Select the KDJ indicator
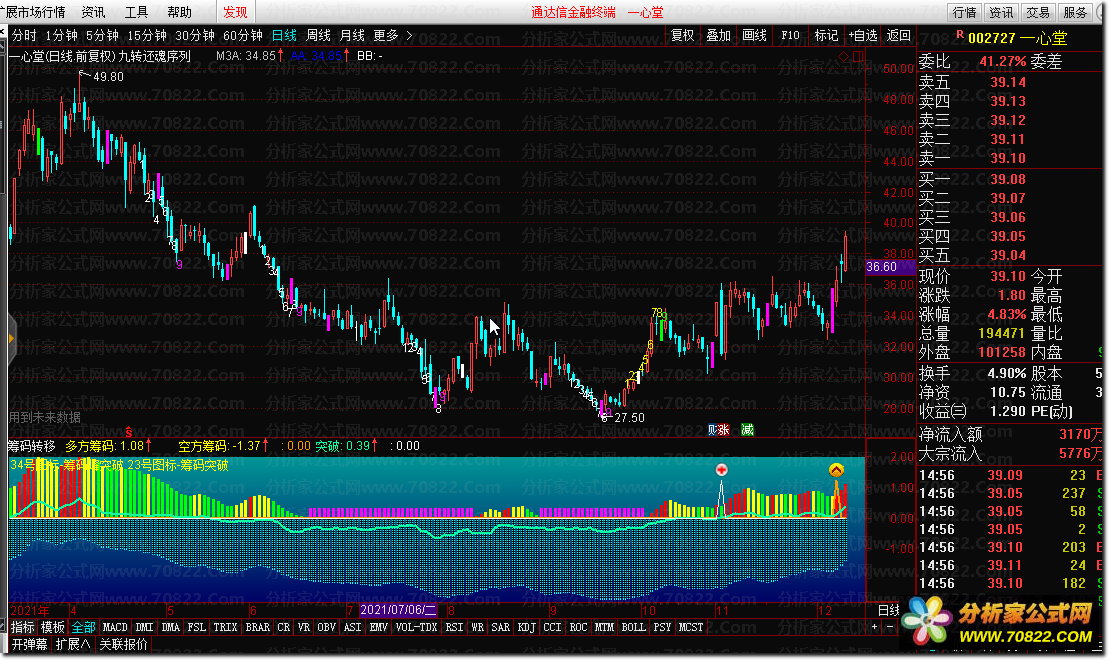Image resolution: width=1111 pixels, height=661 pixels. tap(526, 627)
